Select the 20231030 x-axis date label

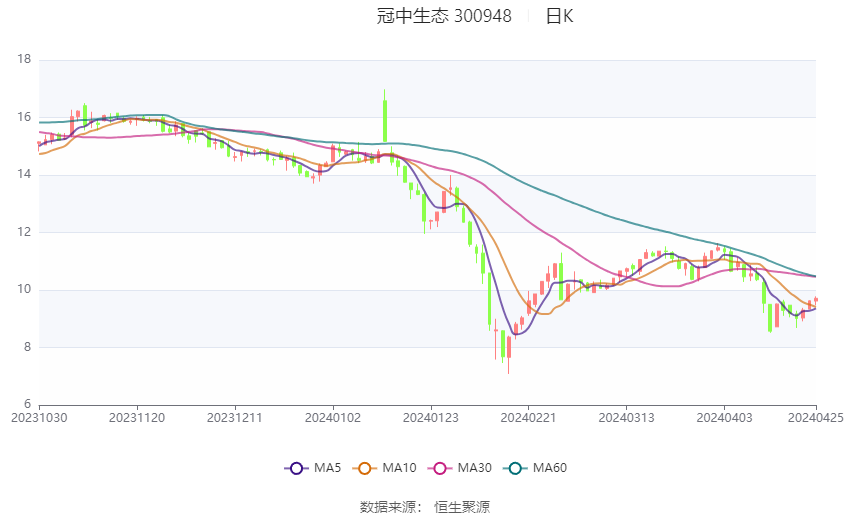coord(39,418)
